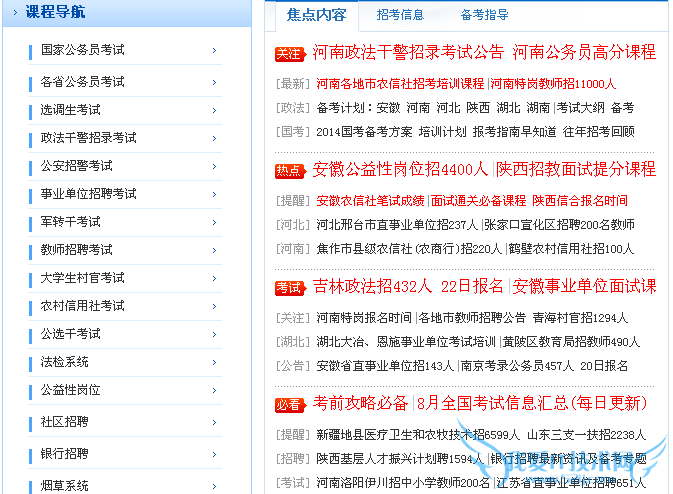673x494 pixels.
Task: Click the red 考试 badge icon
Action: (x=291, y=288)
